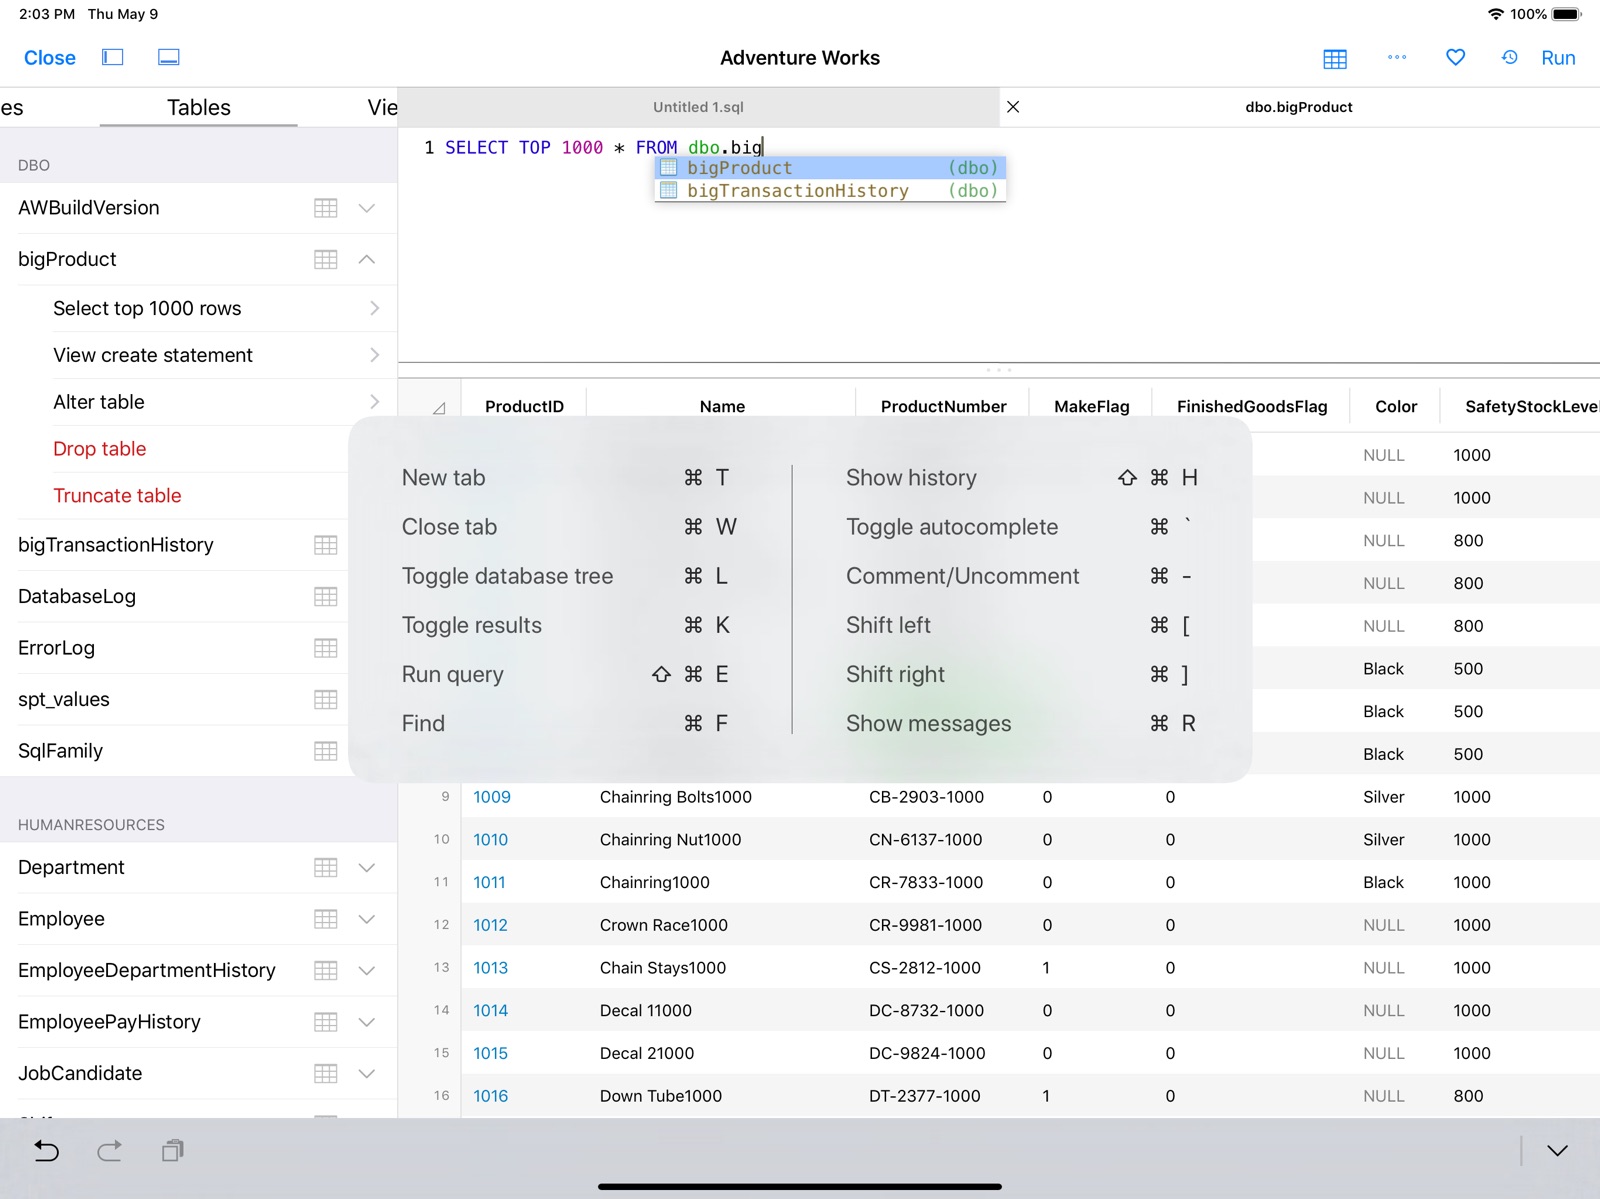1600x1199 pixels.
Task: Hide keyboard bar with chevron
Action: pyautogui.click(x=1557, y=1151)
